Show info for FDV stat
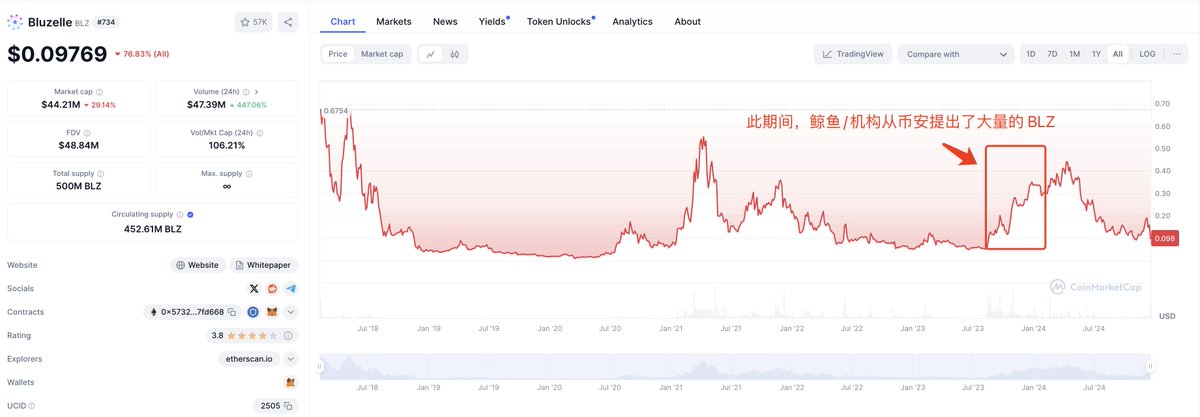The height and width of the screenshot is (417, 1200). pos(86,133)
